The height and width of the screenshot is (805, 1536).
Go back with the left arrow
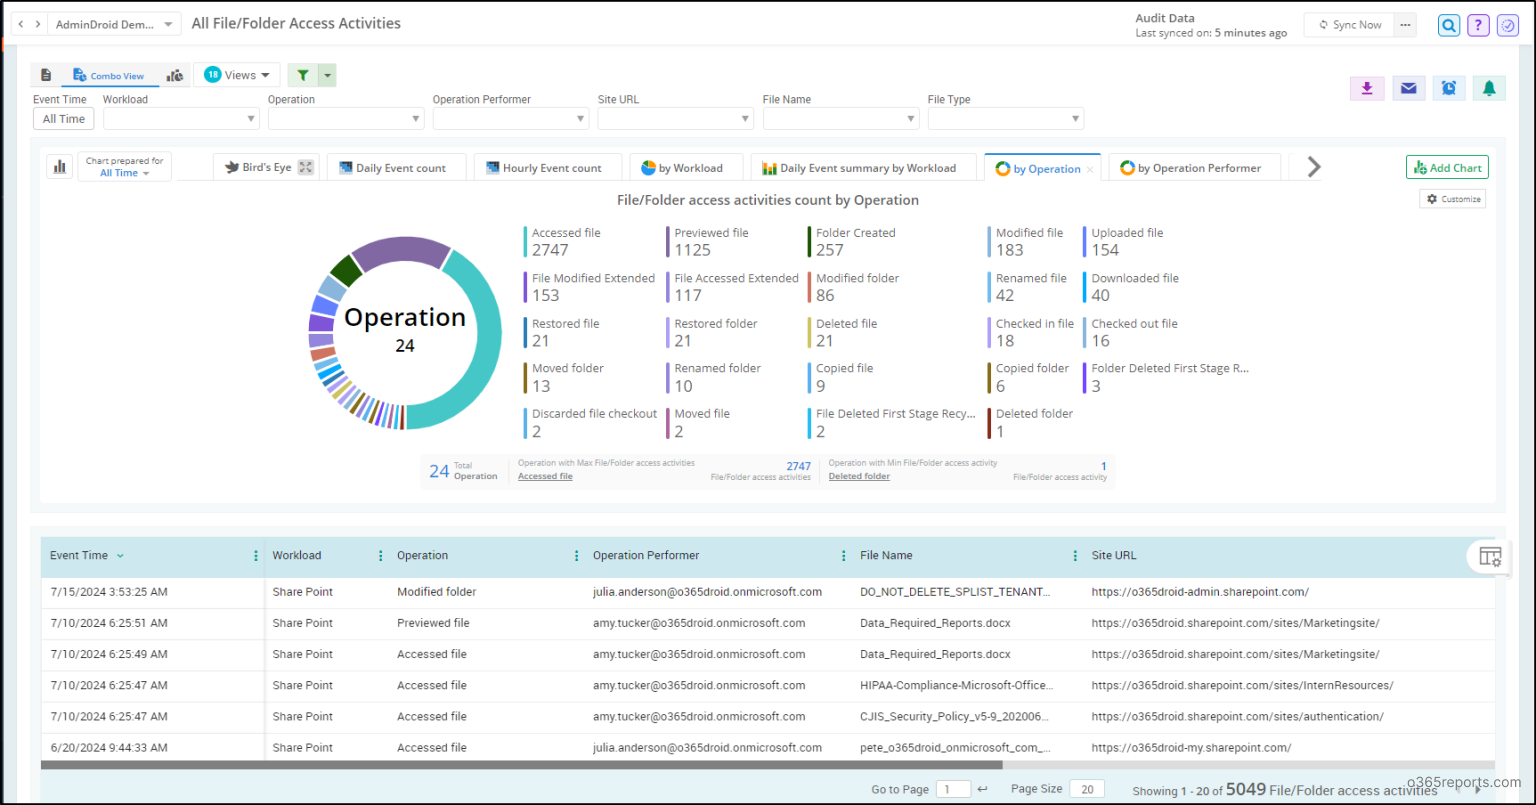click(22, 24)
